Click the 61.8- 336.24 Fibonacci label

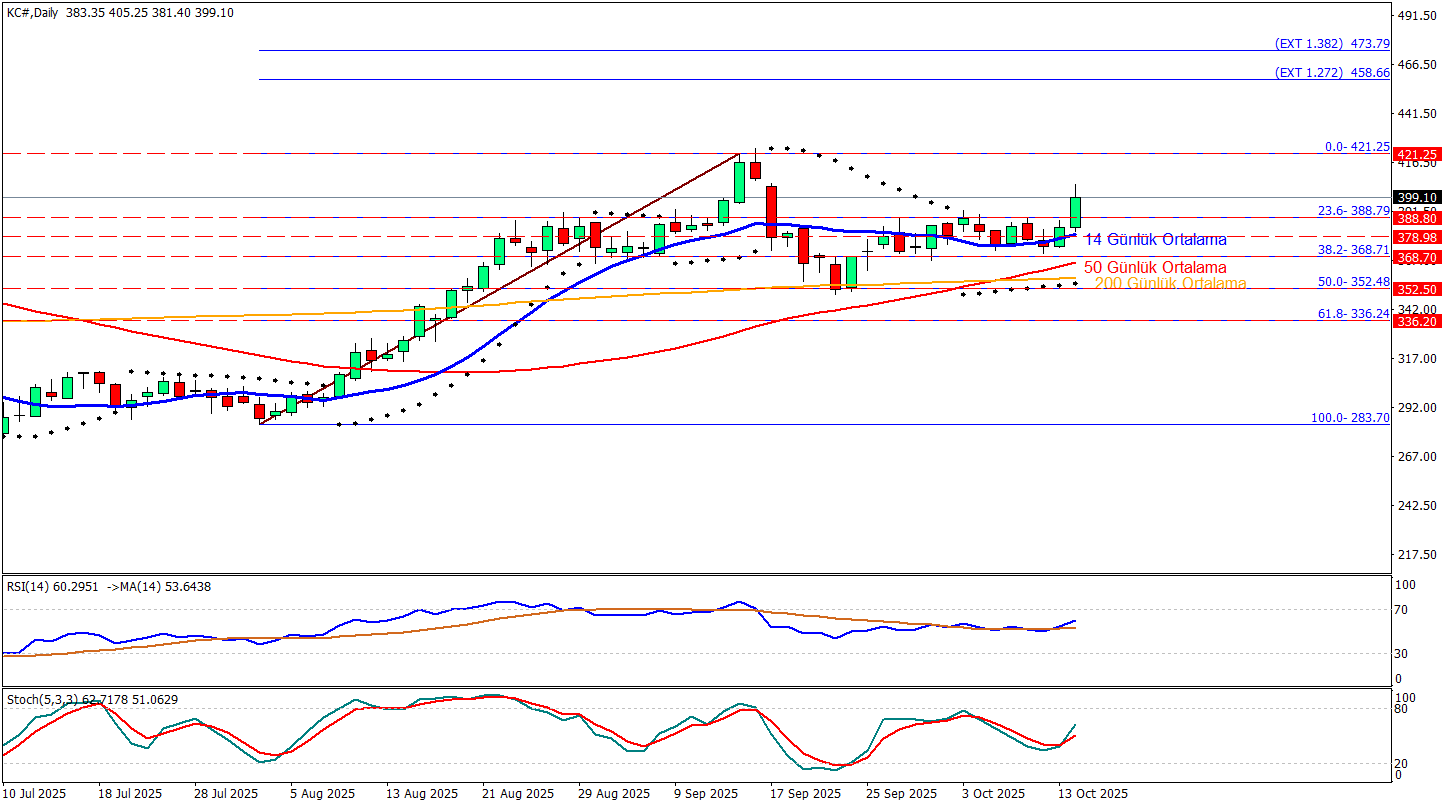coord(1353,313)
